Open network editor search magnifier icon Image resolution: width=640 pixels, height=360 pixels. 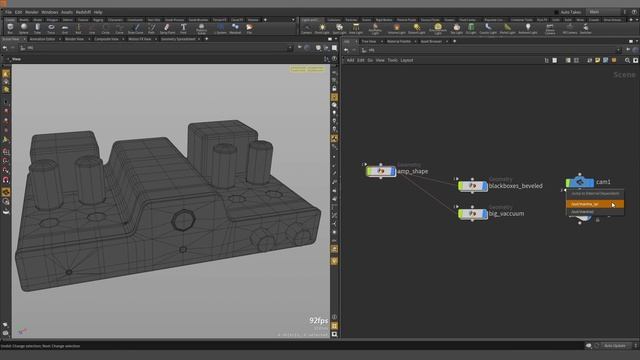(x=627, y=60)
